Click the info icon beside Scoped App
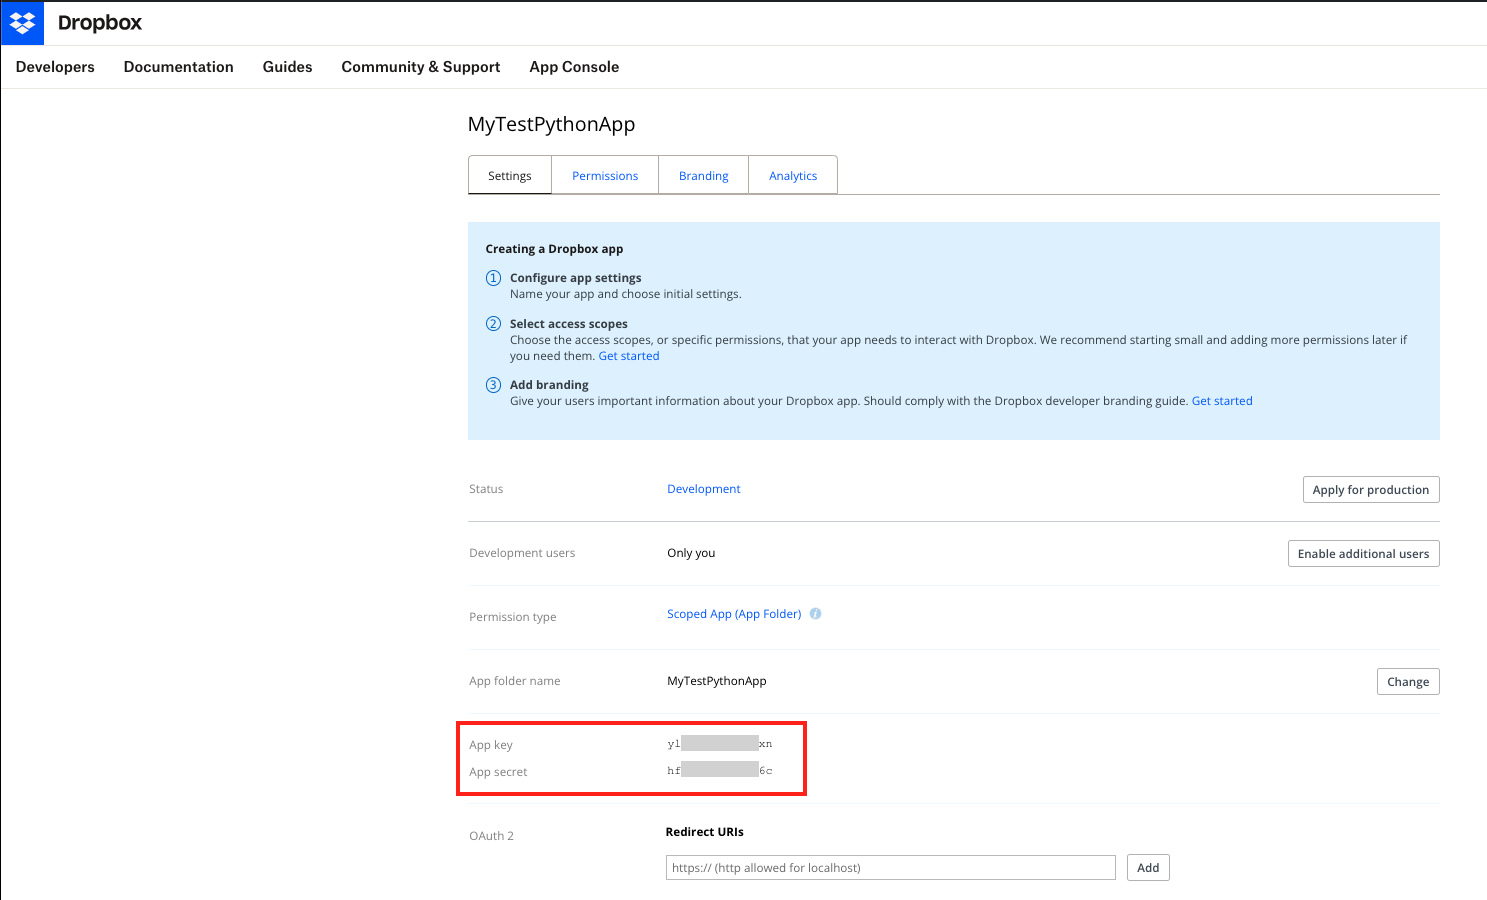The image size is (1487, 900). tap(815, 614)
